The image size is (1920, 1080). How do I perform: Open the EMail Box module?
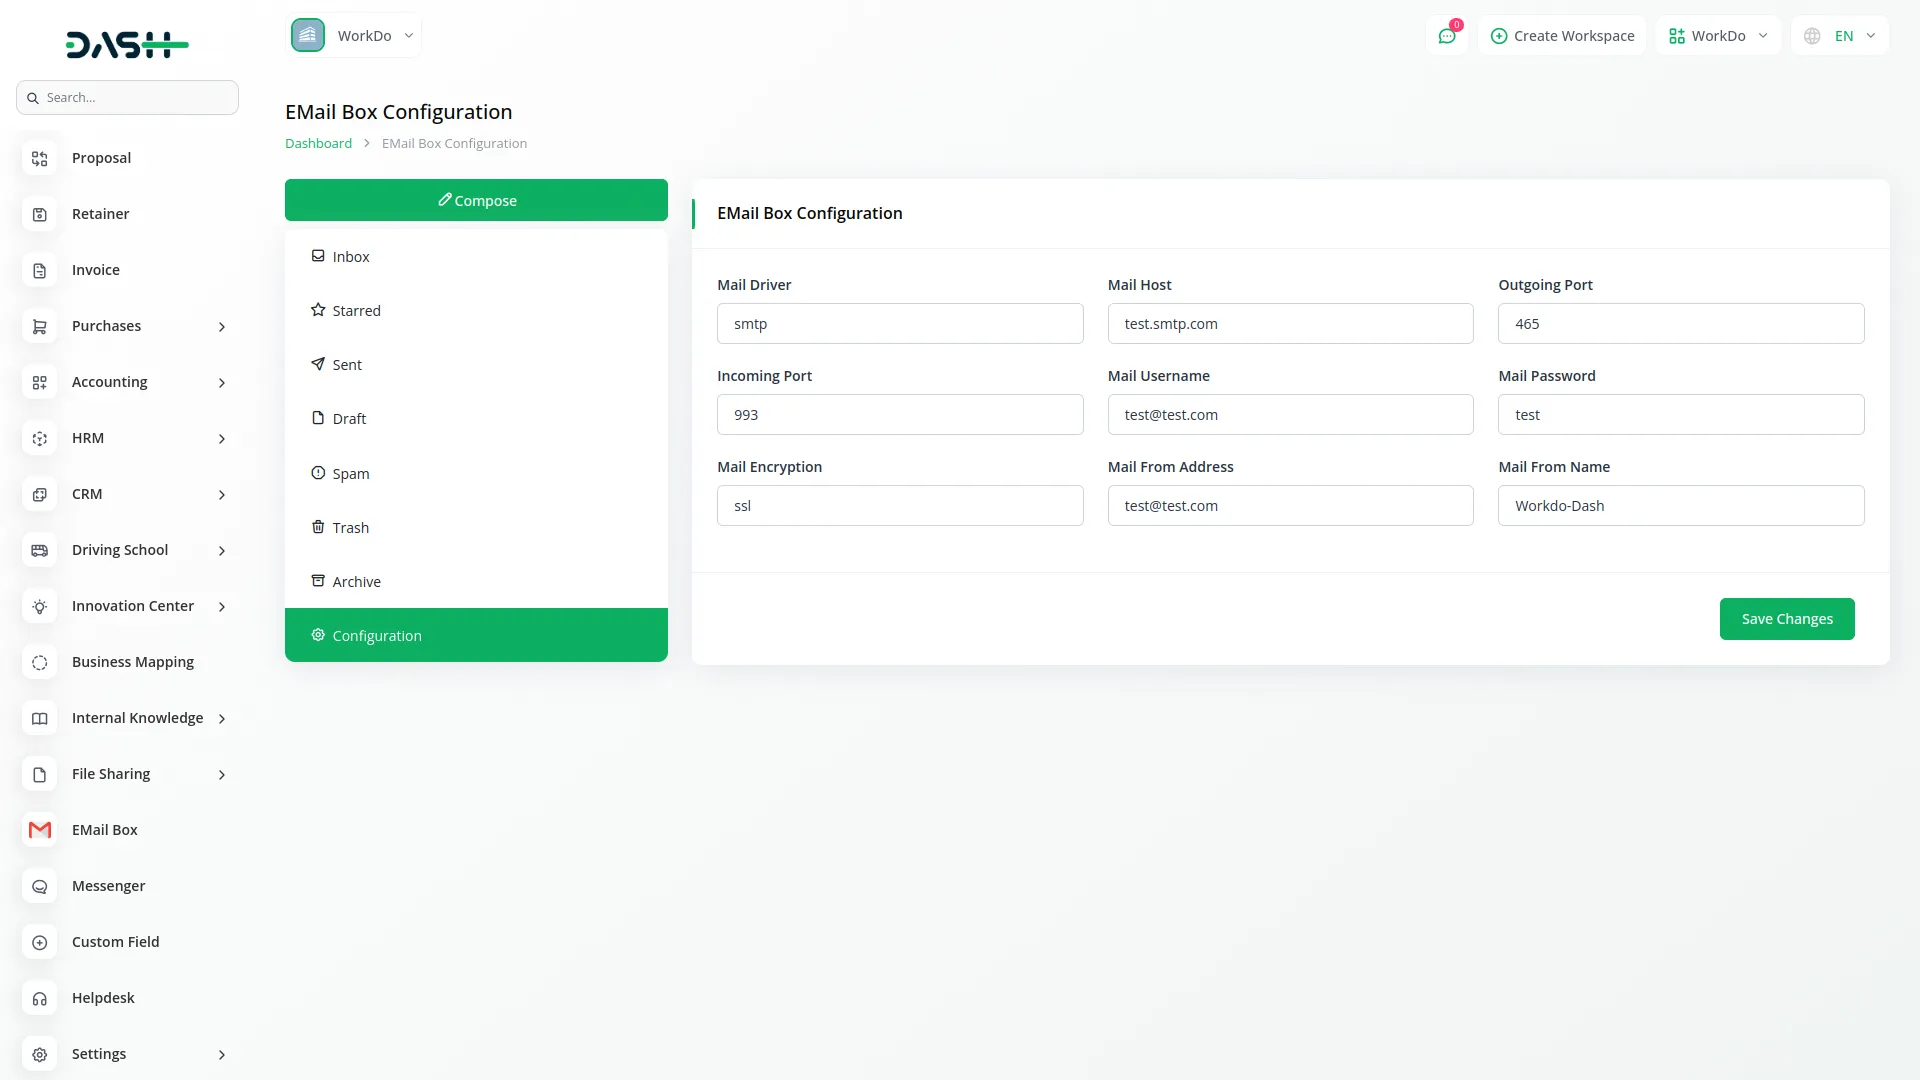(x=104, y=829)
